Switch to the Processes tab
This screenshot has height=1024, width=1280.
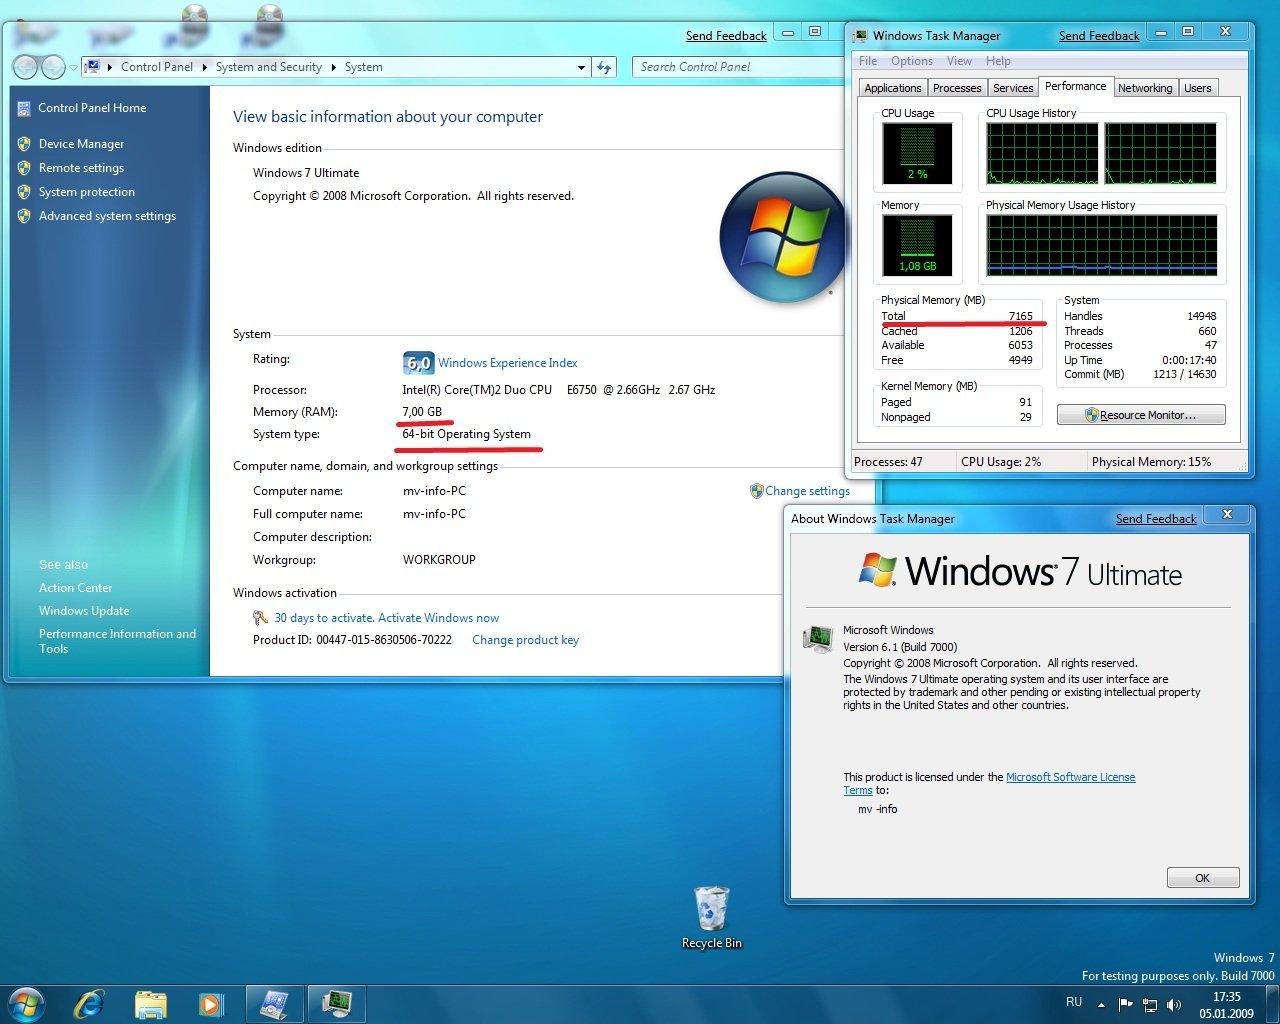pos(957,88)
